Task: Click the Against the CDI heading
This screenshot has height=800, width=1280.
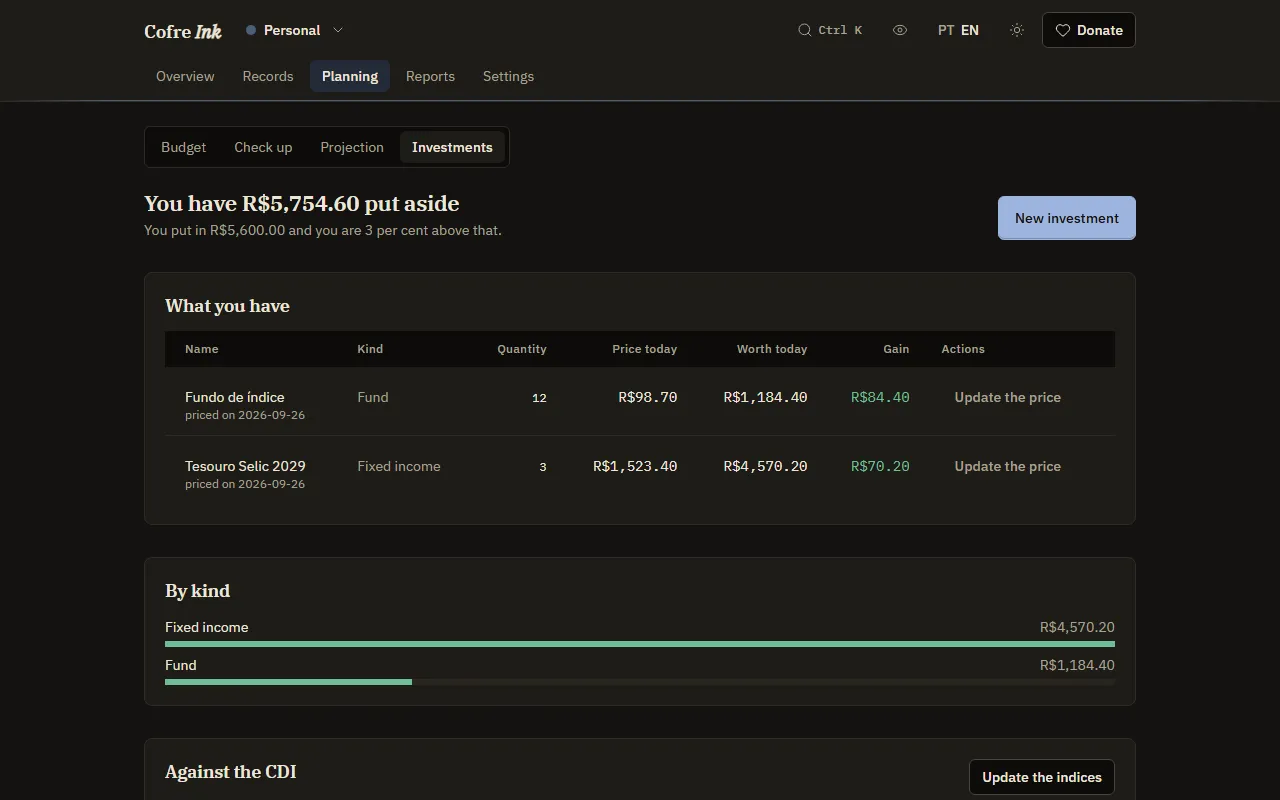Action: click(230, 772)
